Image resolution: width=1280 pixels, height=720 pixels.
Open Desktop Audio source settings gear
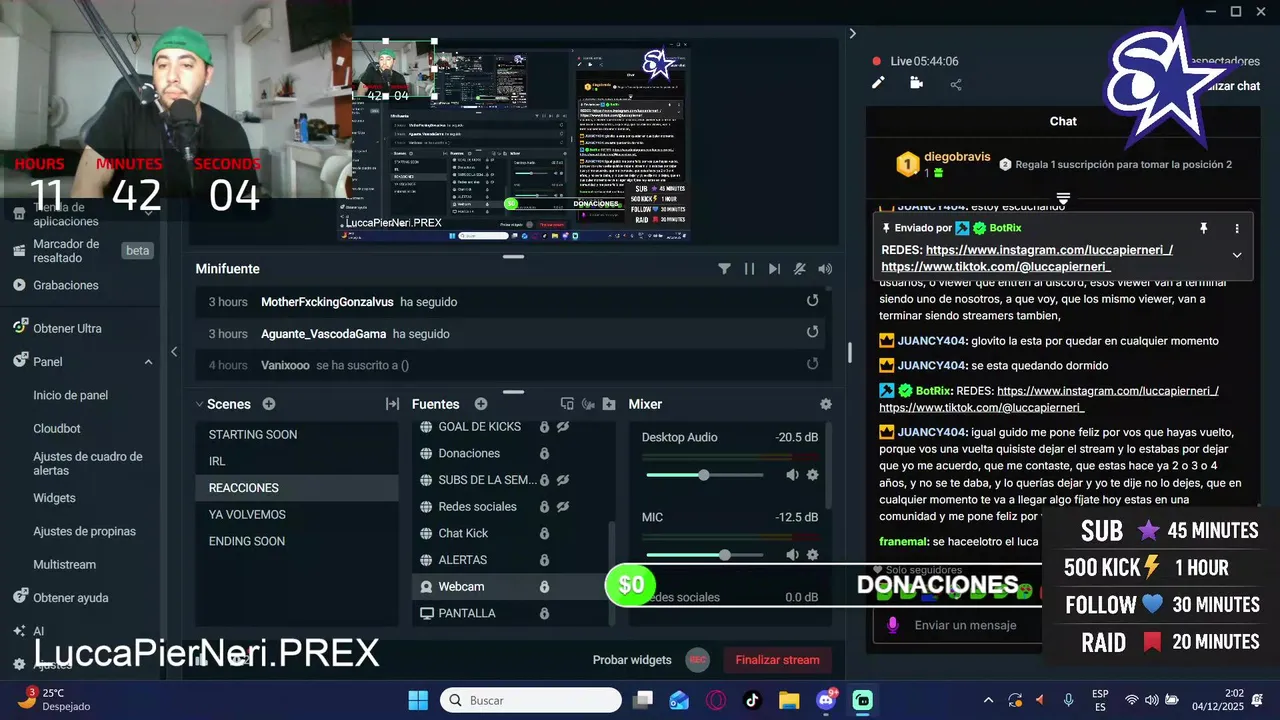pos(812,475)
